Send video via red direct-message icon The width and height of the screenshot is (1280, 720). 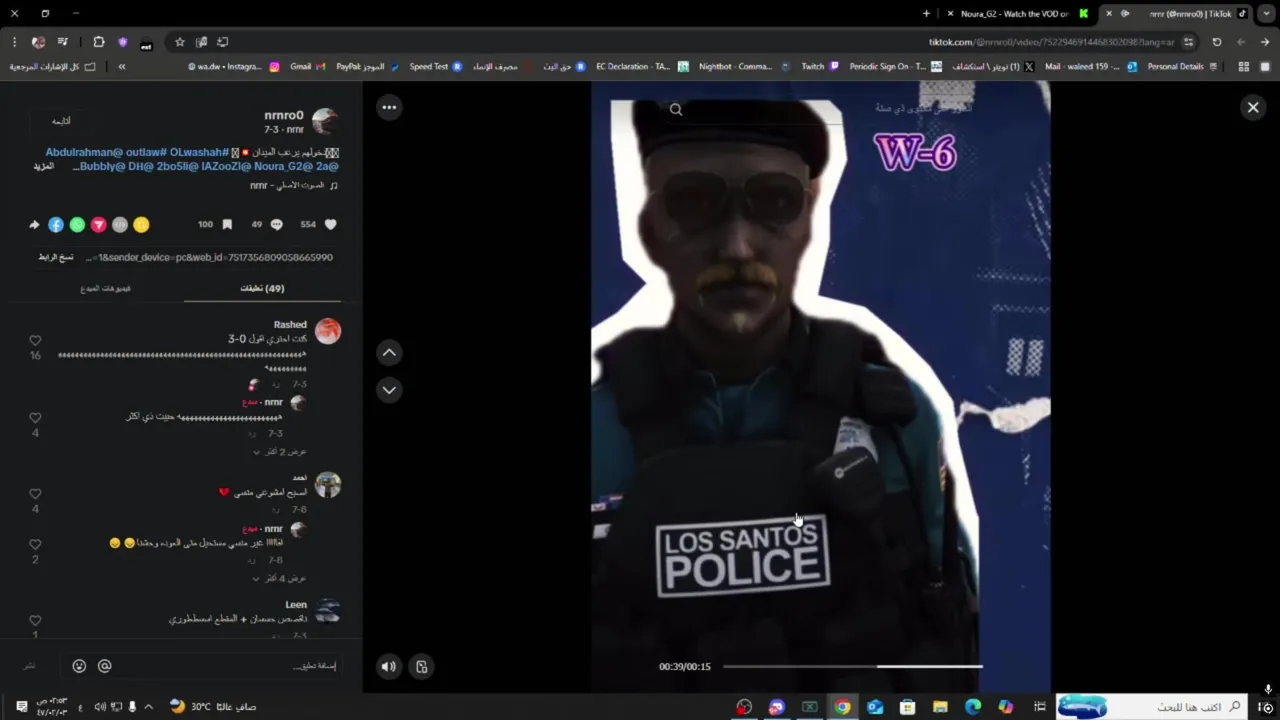tap(98, 225)
